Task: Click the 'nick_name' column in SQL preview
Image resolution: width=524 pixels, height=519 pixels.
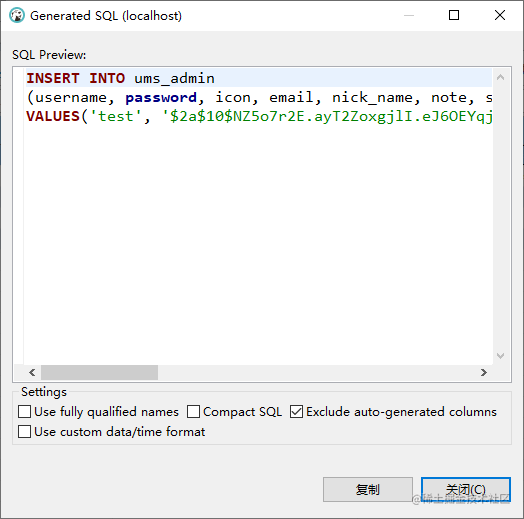Action: (372, 98)
